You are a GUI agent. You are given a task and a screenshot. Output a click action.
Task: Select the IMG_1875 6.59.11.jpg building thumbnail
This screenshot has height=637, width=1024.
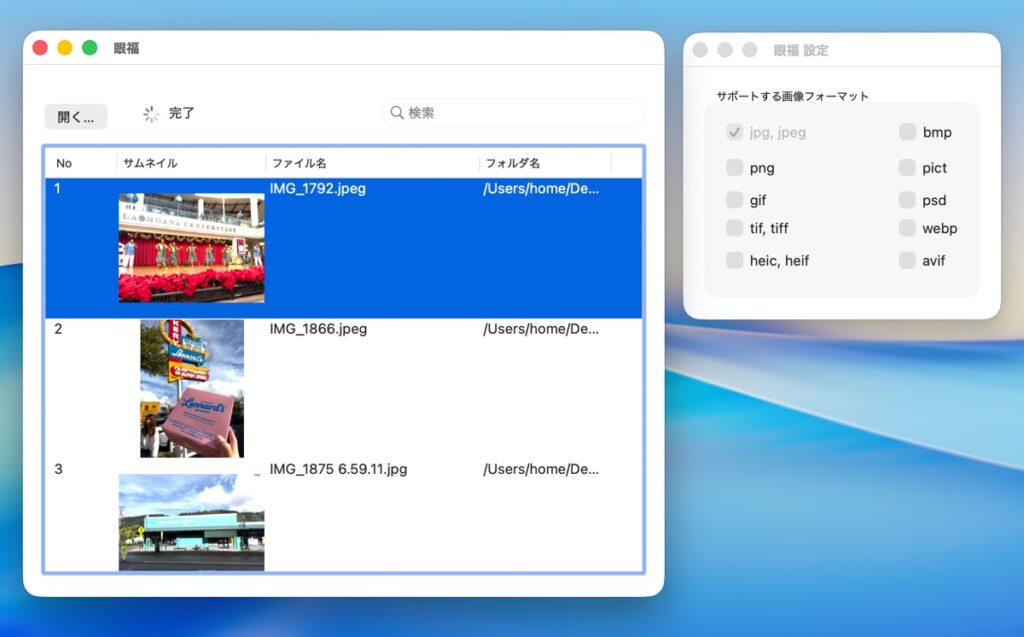click(191, 522)
